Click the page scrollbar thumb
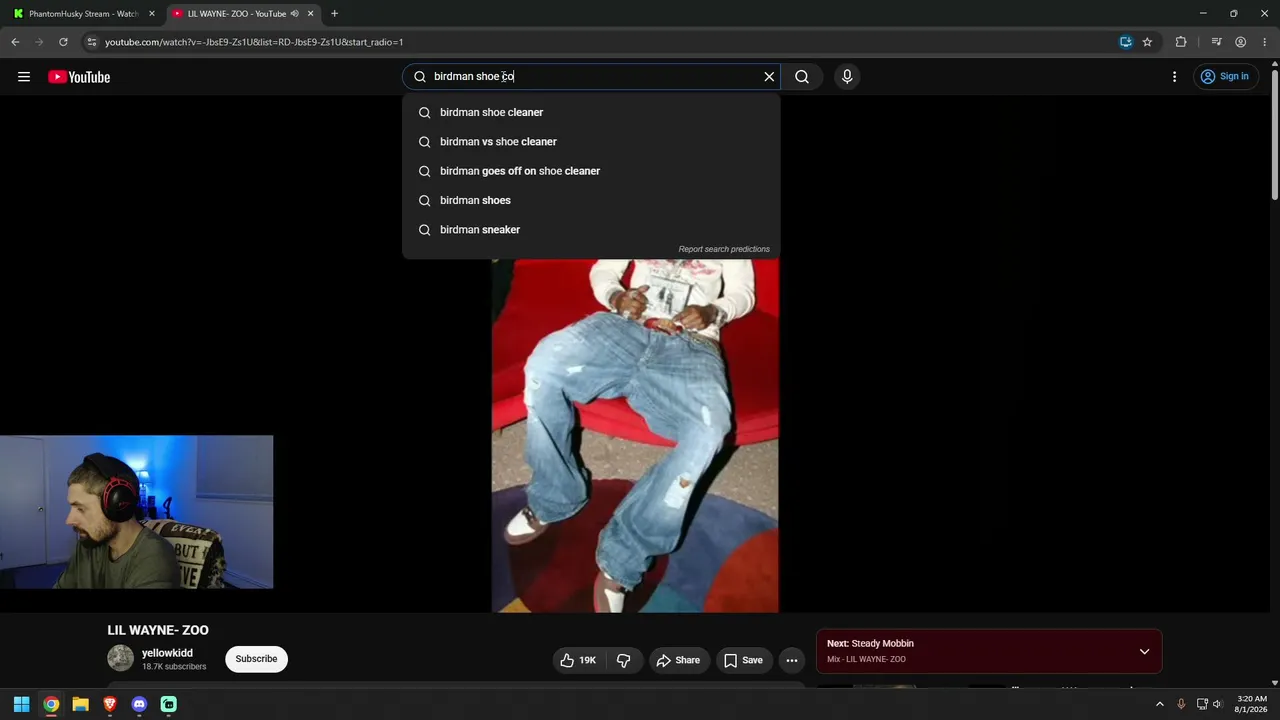This screenshot has height=720, width=1280. click(1275, 134)
